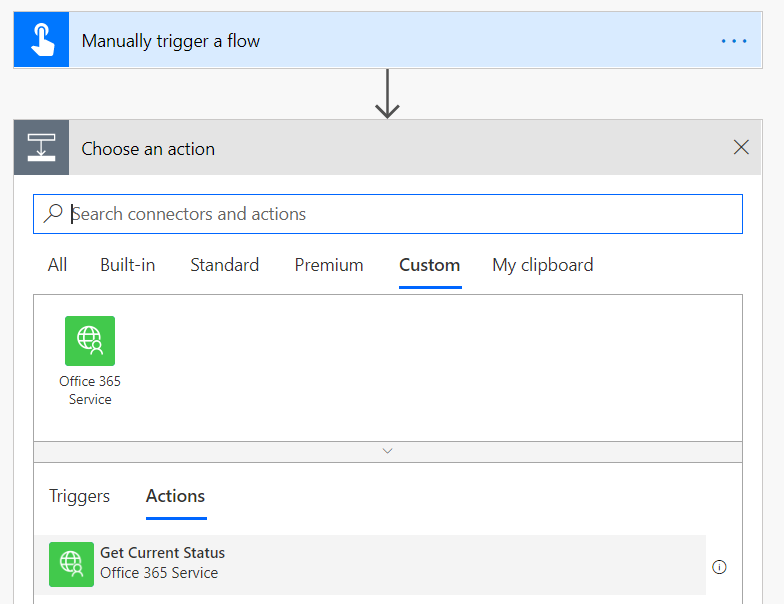The image size is (784, 604).
Task: Select the Office 365 Service connector icon
Action: coord(90,341)
